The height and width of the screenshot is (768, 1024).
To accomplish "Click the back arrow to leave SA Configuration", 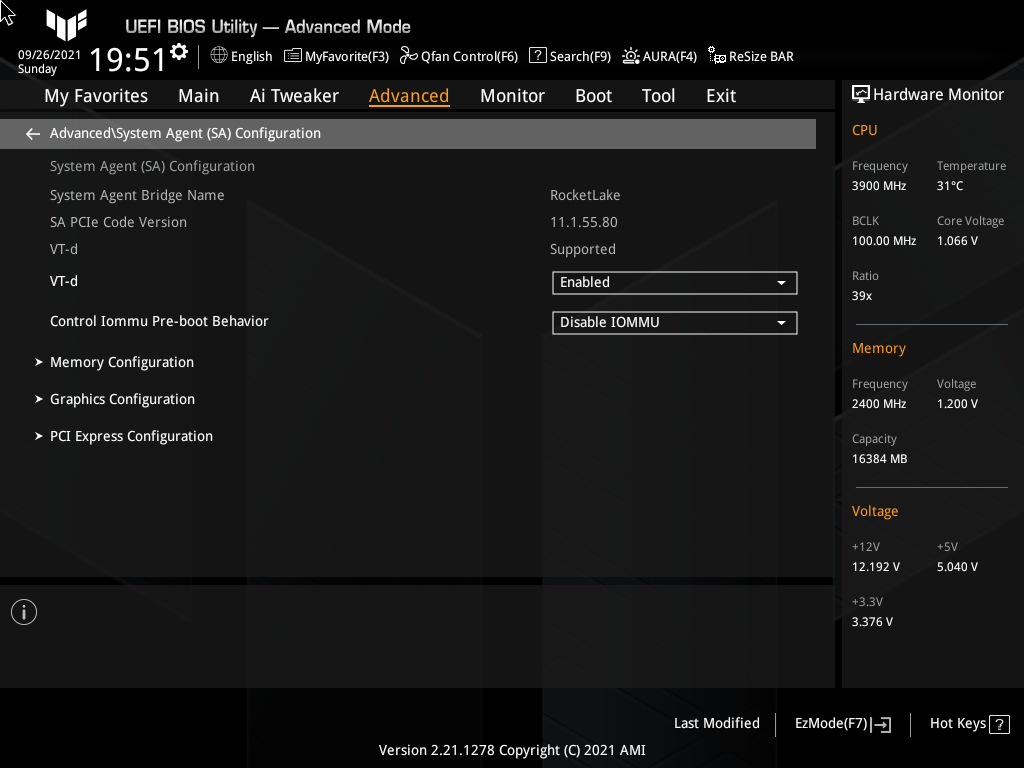I will click(x=32, y=133).
